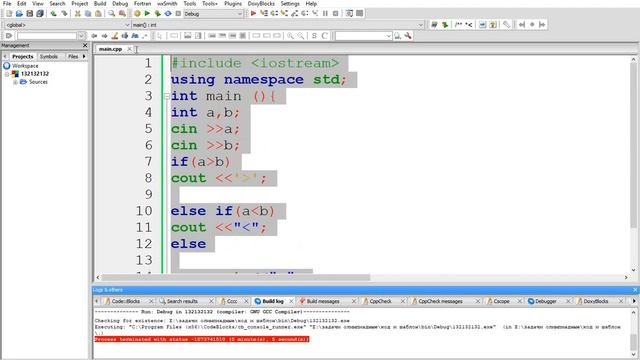
Task: Run the program with the green arrow
Action: point(147,13)
